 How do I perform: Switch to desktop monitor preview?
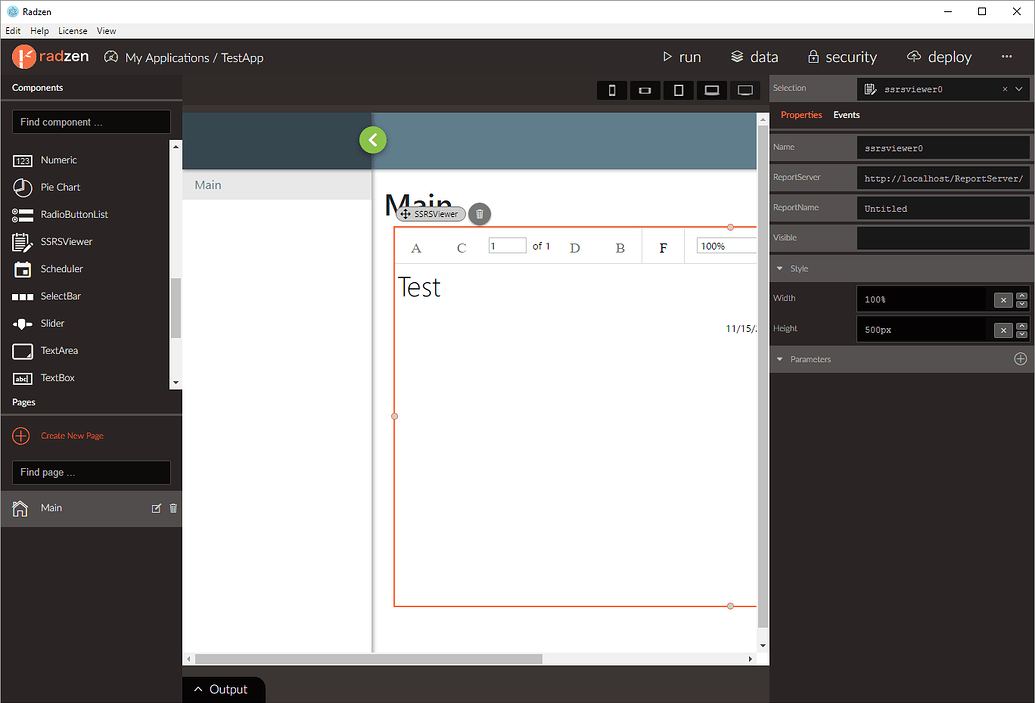745,90
